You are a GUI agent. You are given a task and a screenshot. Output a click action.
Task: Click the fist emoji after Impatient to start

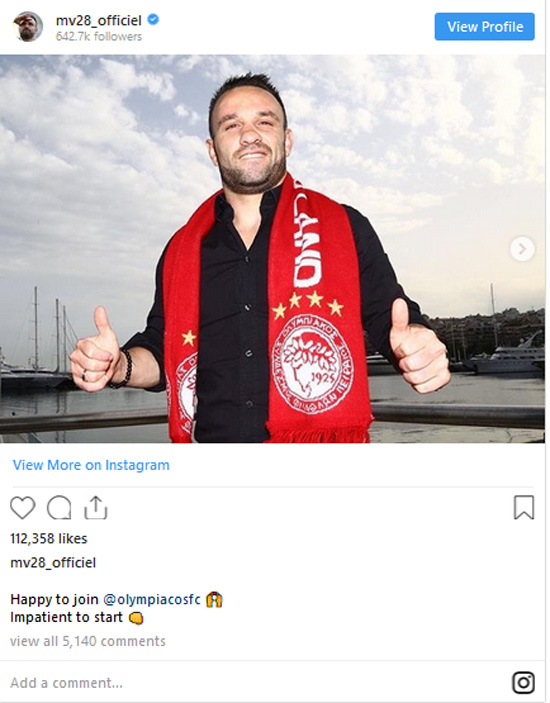click(x=136, y=618)
